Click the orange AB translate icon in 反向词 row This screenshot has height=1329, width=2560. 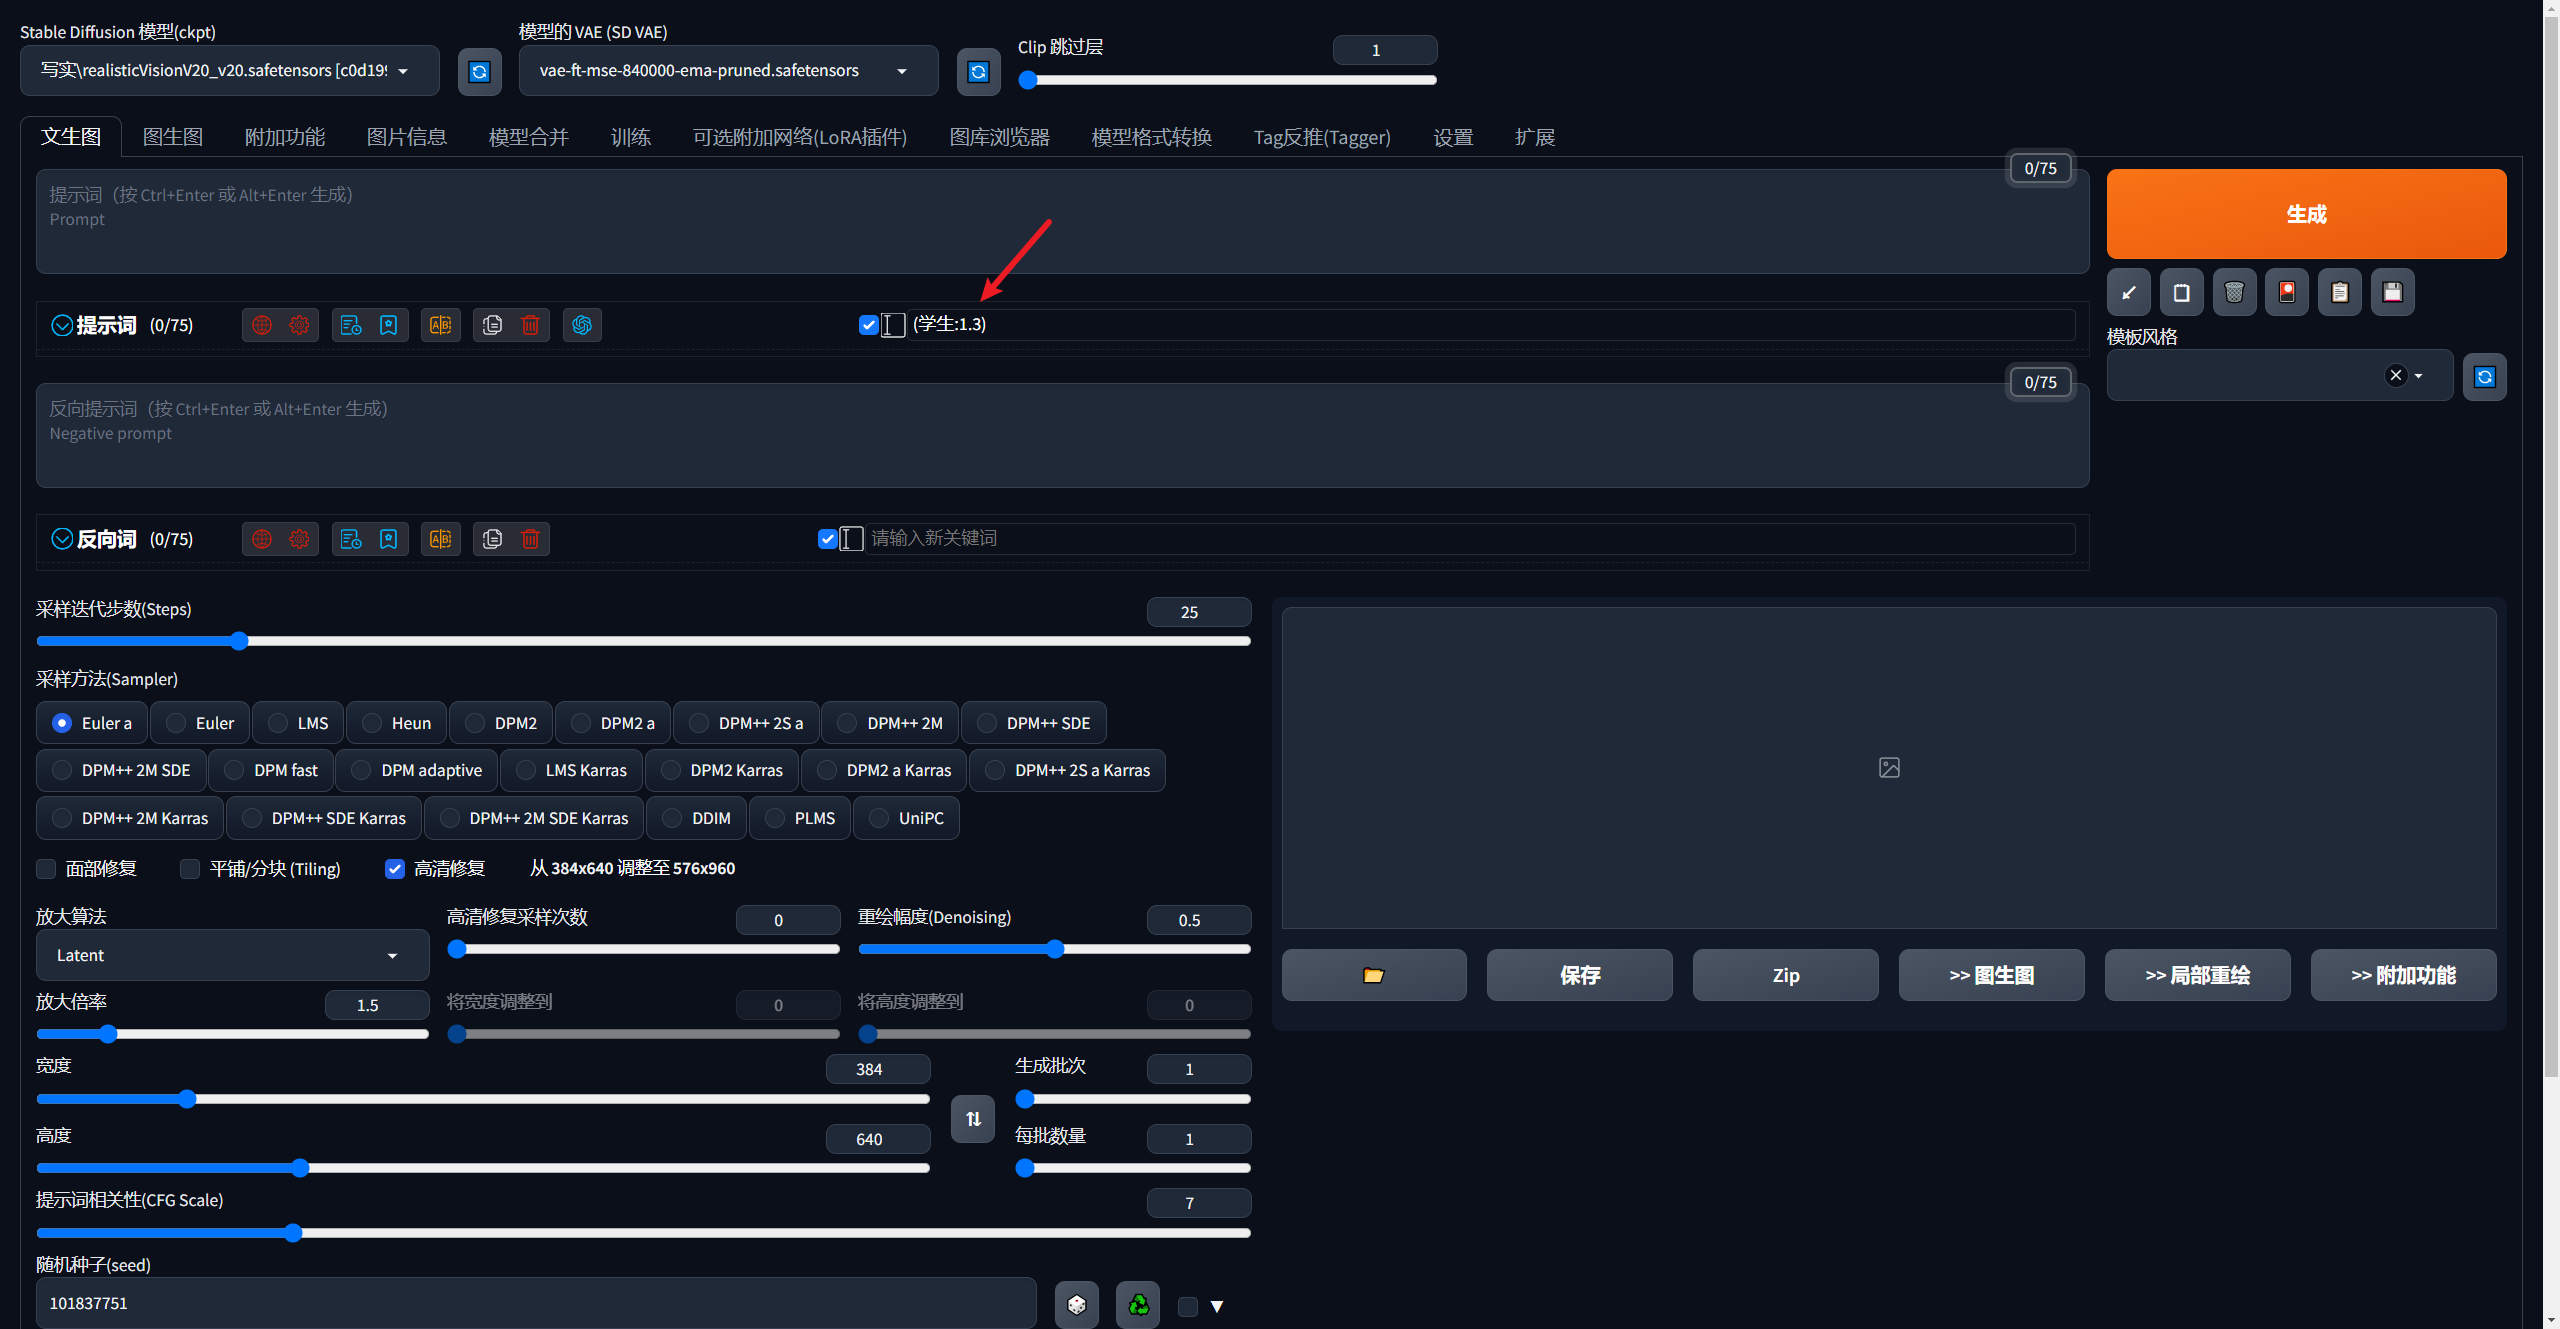pyautogui.click(x=440, y=539)
